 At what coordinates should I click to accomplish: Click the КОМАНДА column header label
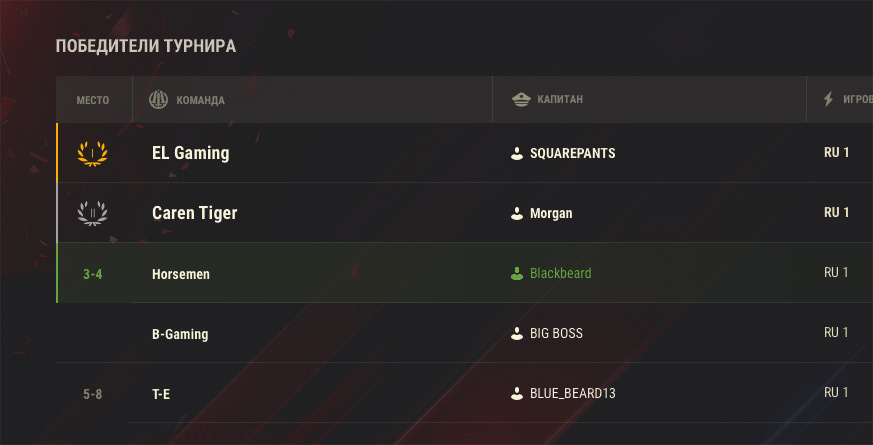200,100
